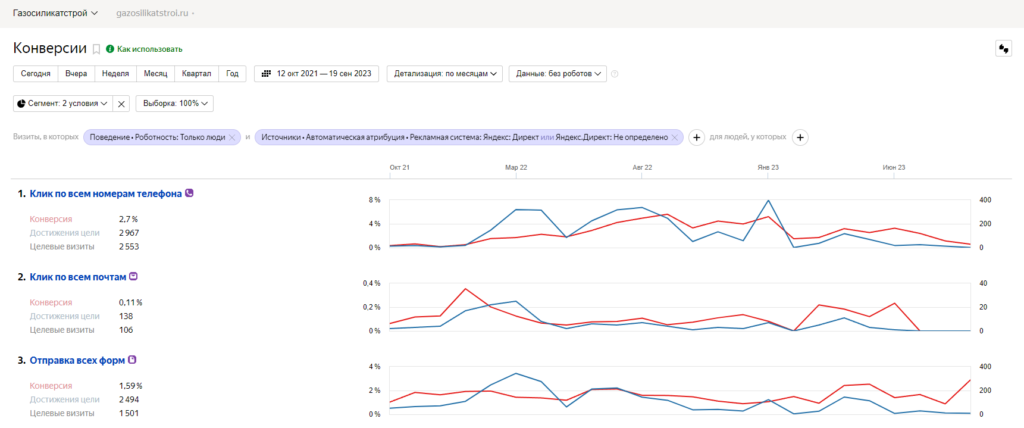The width and height of the screenshot is (1024, 428).
Task: Open the Поведение • Роботность: Только люди condition
Action: click(x=157, y=137)
